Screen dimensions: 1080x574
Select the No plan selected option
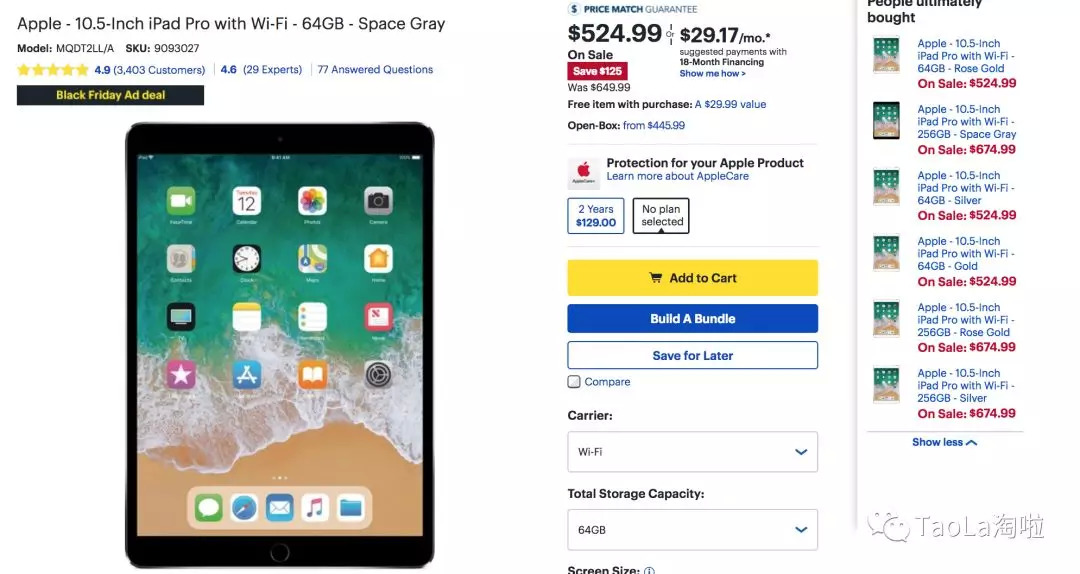661,216
